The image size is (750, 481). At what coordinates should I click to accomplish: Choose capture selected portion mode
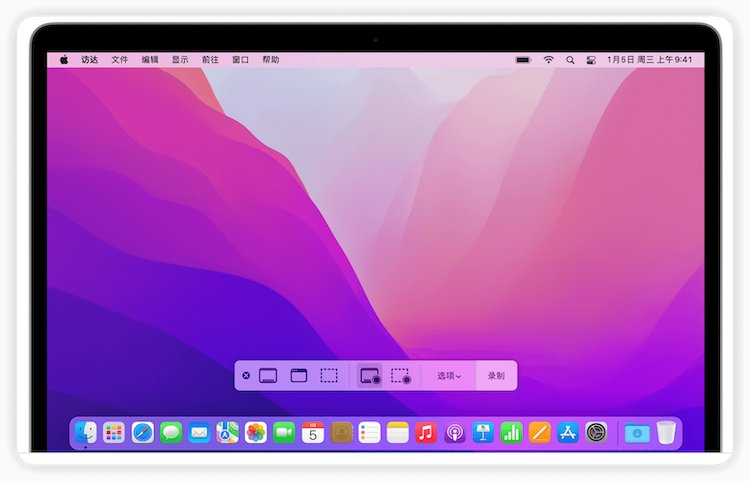[328, 376]
